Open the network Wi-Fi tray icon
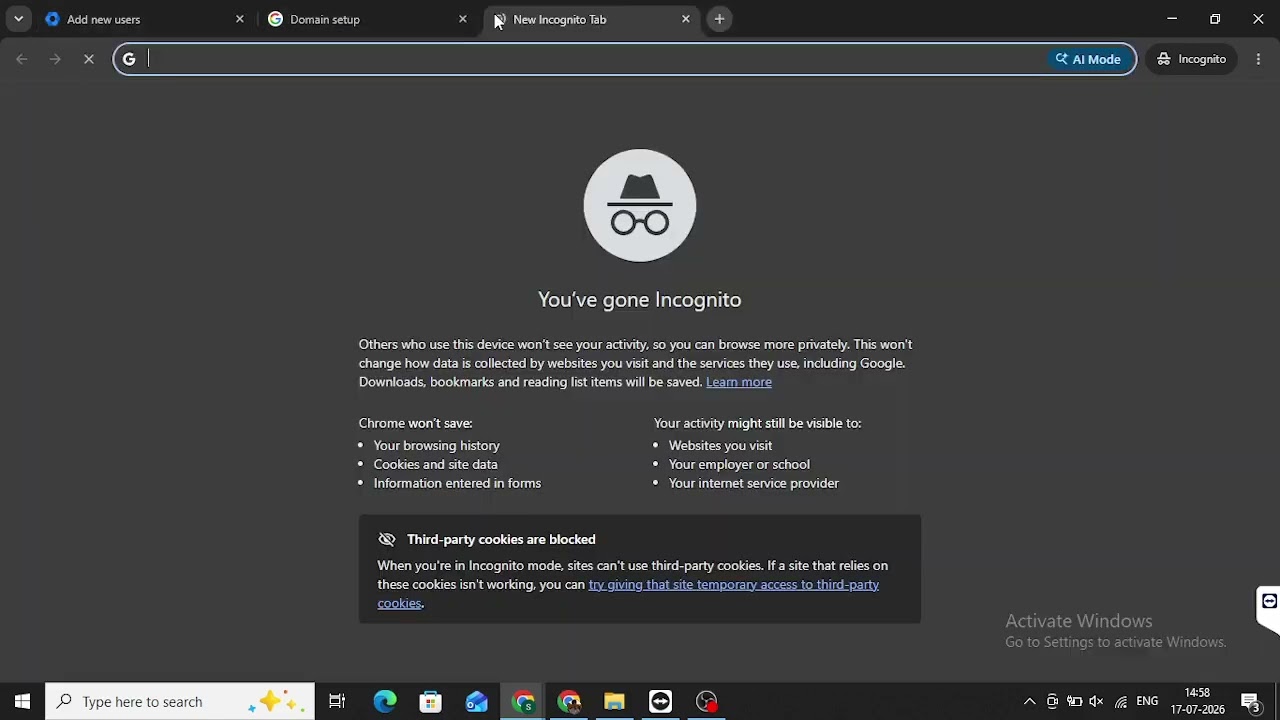The height and width of the screenshot is (720, 1280). [x=1121, y=702]
